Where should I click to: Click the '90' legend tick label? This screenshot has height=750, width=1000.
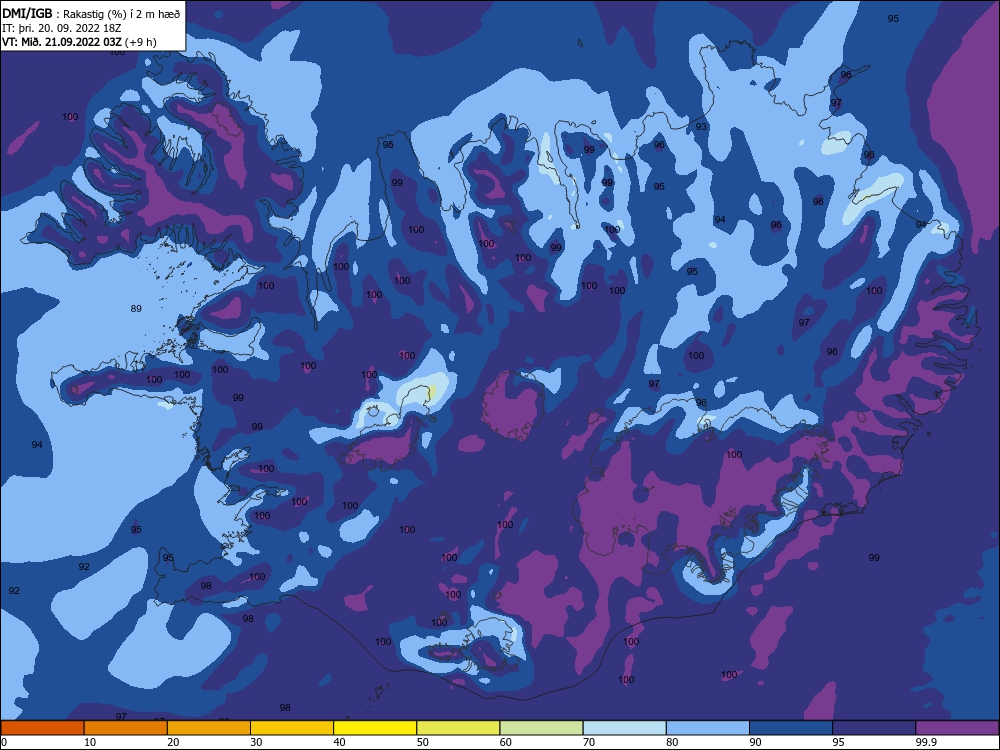(756, 742)
